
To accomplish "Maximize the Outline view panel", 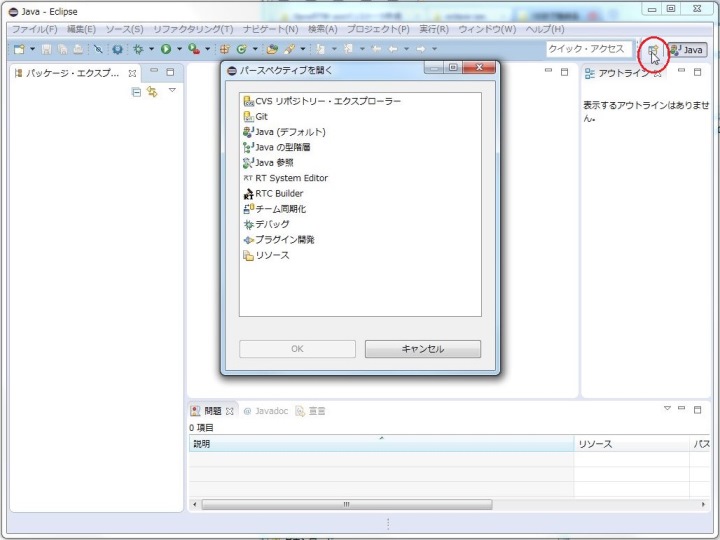I will click(x=698, y=72).
